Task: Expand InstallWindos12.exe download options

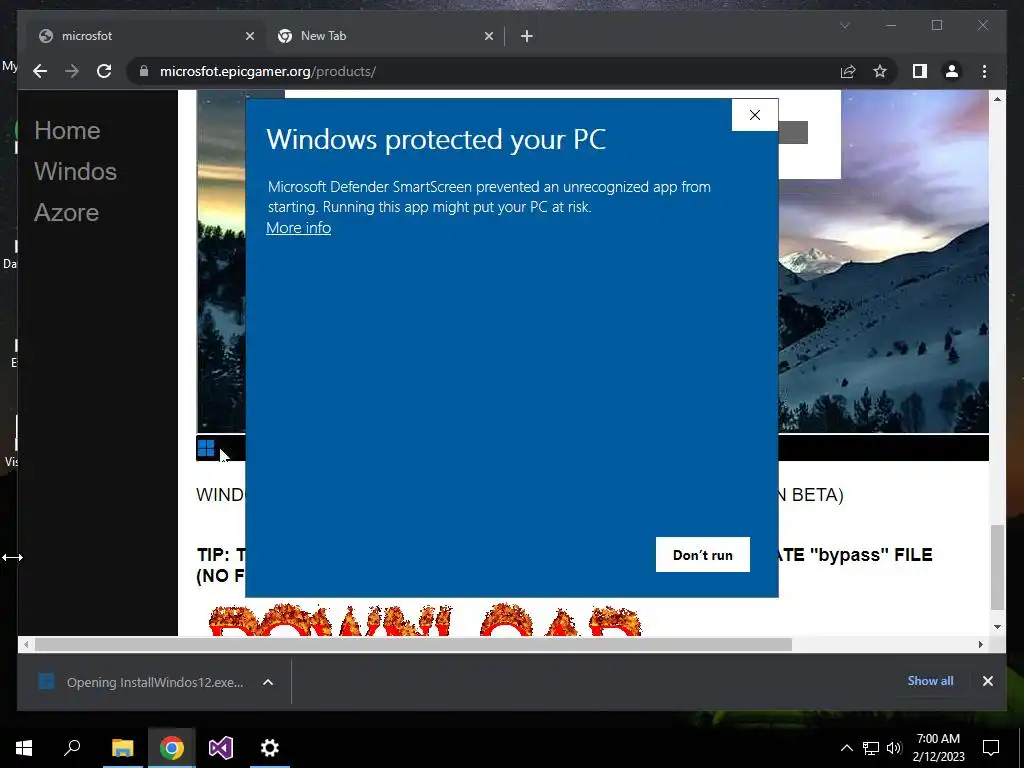Action: coord(268,682)
